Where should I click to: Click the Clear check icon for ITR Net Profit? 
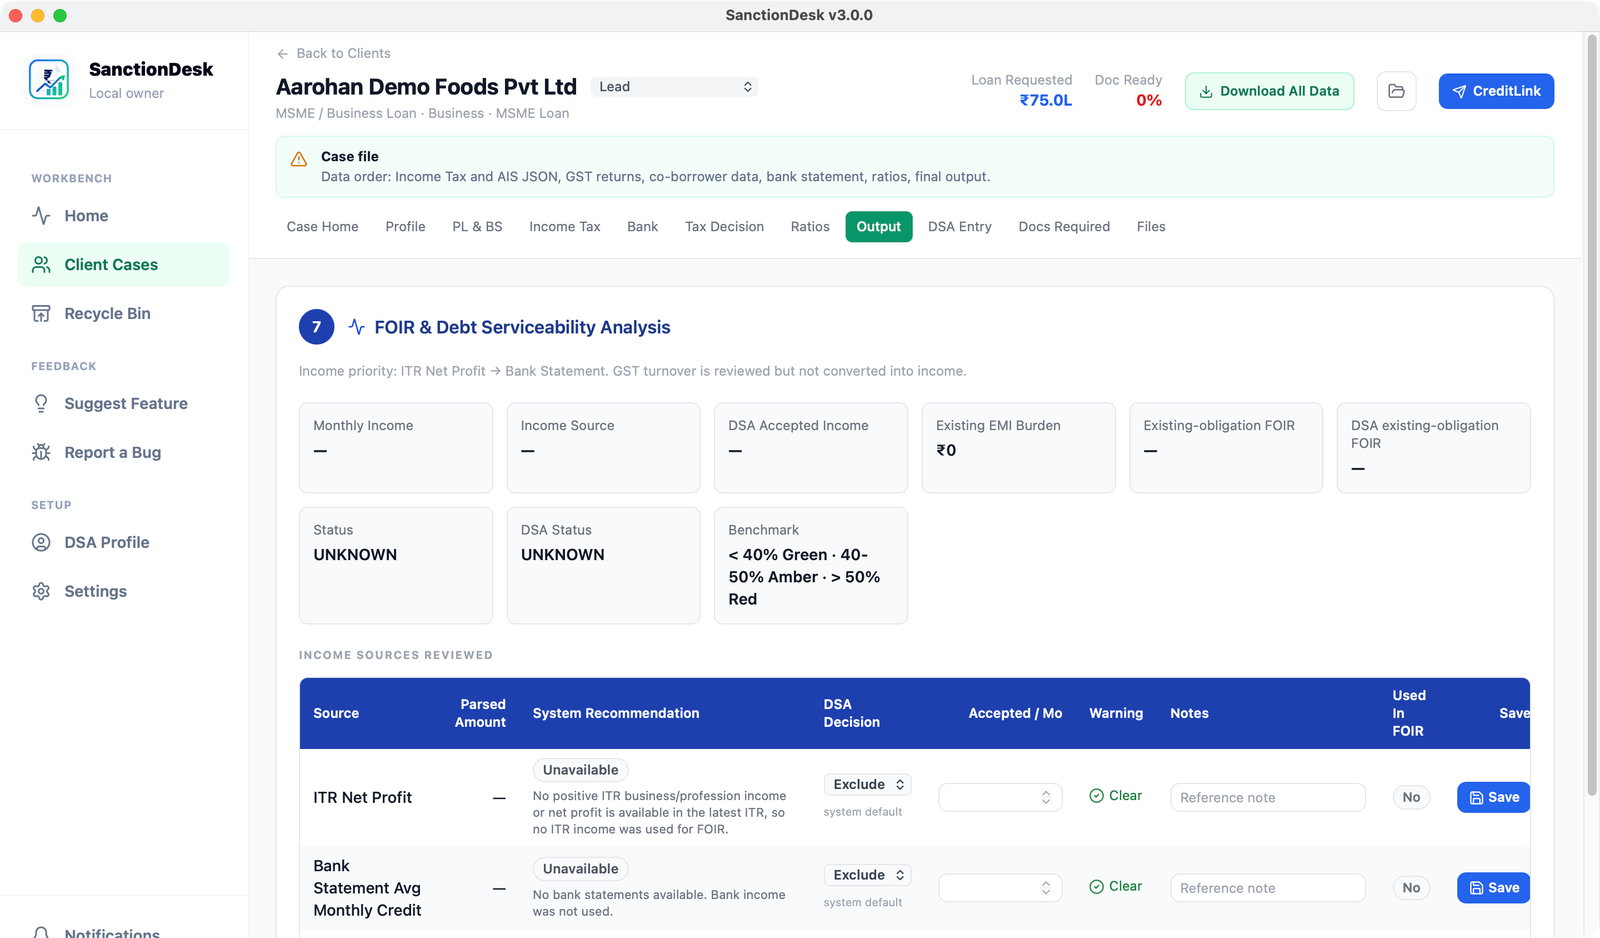click(x=1097, y=796)
